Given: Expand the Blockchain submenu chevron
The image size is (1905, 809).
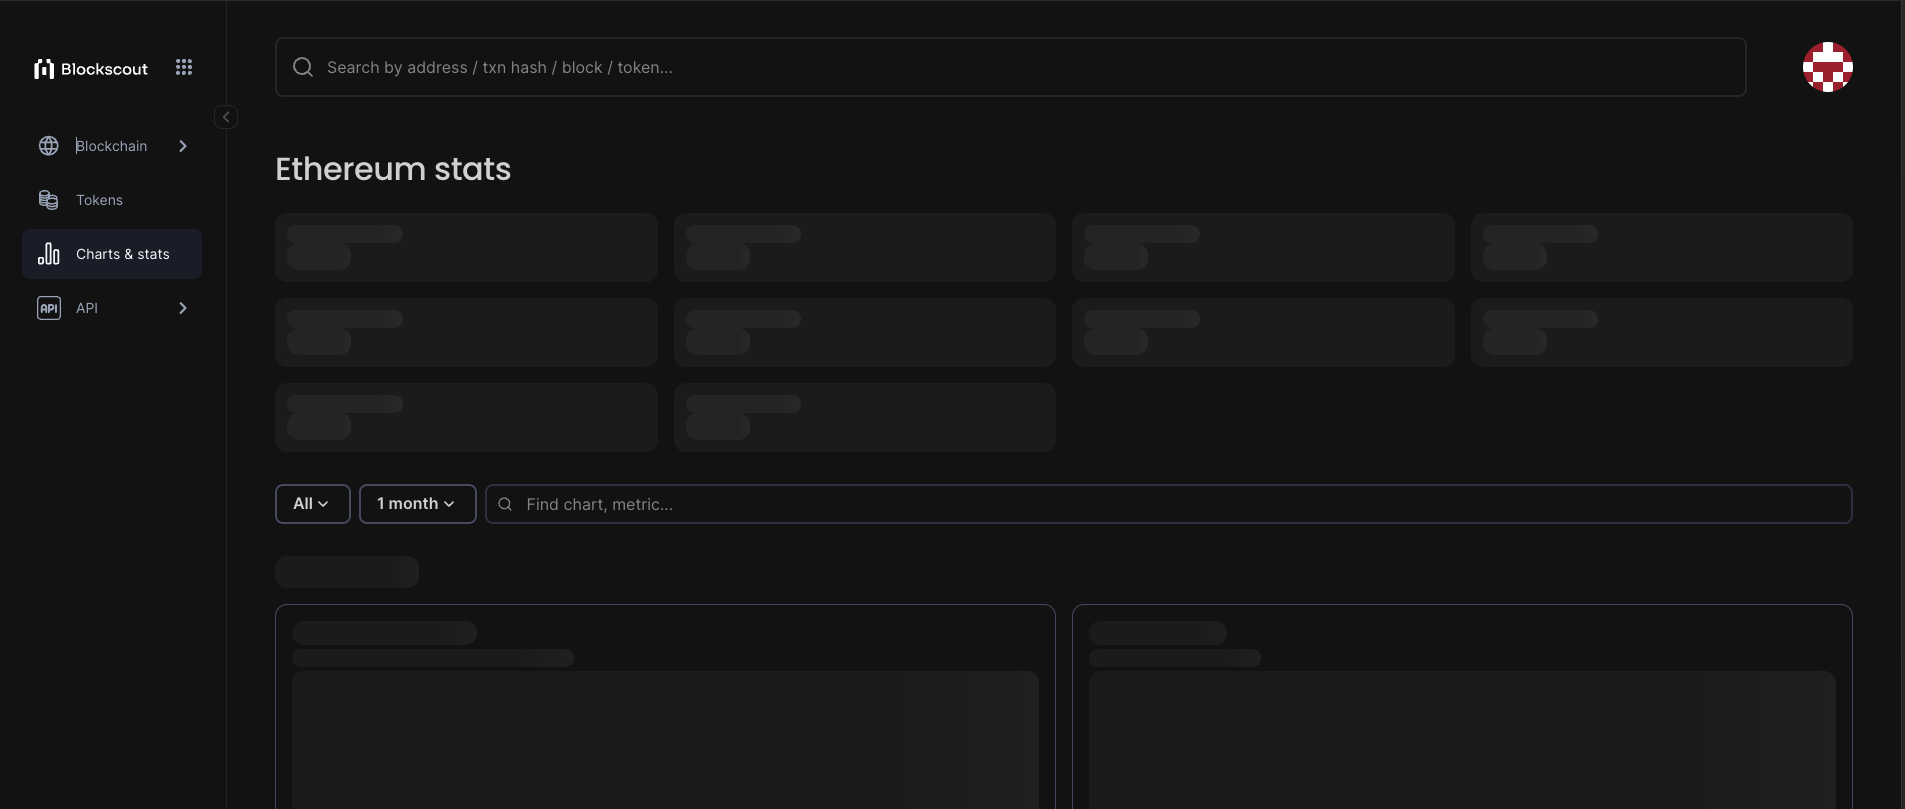Looking at the screenshot, I should pyautogui.click(x=183, y=146).
